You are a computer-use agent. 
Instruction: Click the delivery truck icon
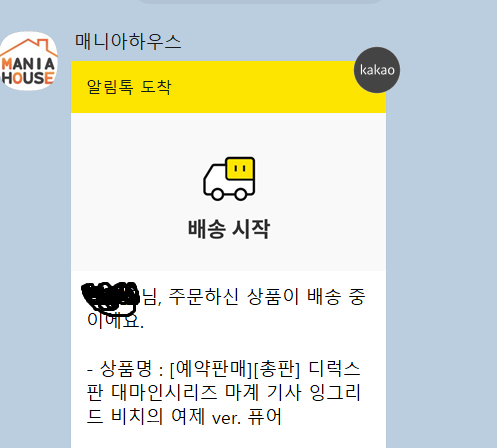[x=229, y=179]
